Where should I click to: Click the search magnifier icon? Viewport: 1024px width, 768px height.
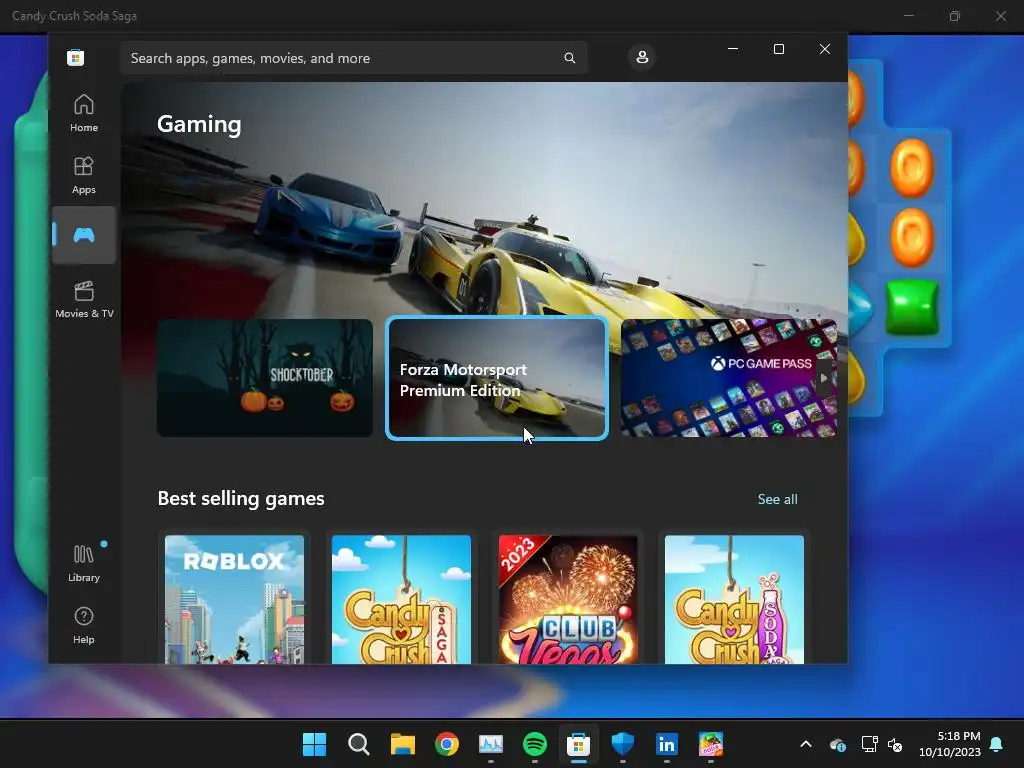click(x=569, y=58)
